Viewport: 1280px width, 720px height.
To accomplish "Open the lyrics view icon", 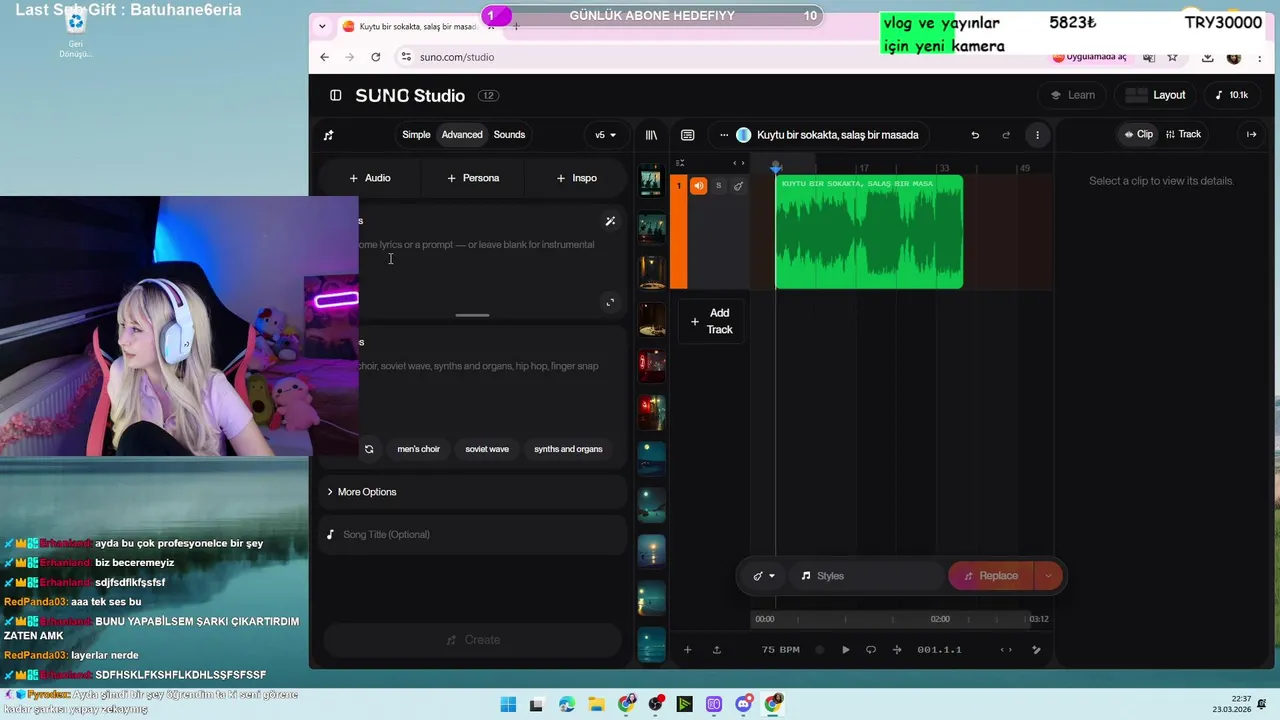I will tap(688, 135).
